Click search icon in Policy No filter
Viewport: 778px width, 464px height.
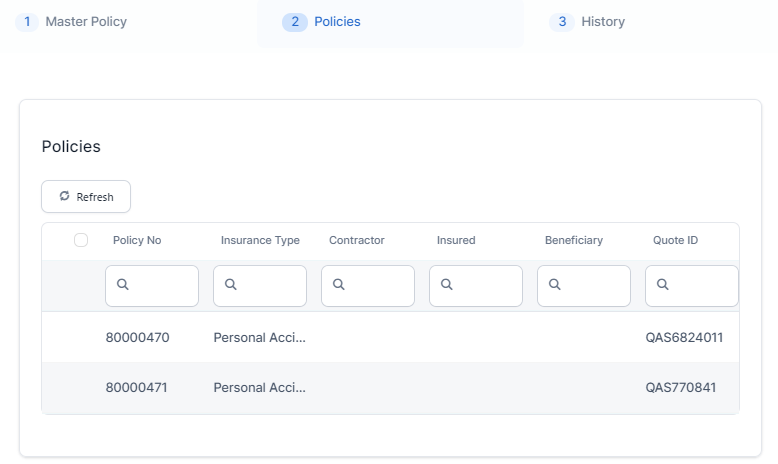(x=123, y=285)
